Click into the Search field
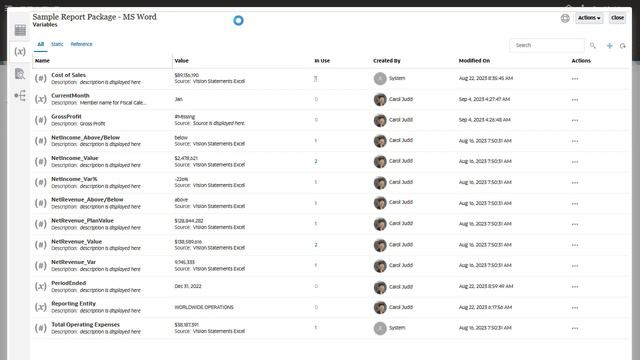 click(547, 45)
